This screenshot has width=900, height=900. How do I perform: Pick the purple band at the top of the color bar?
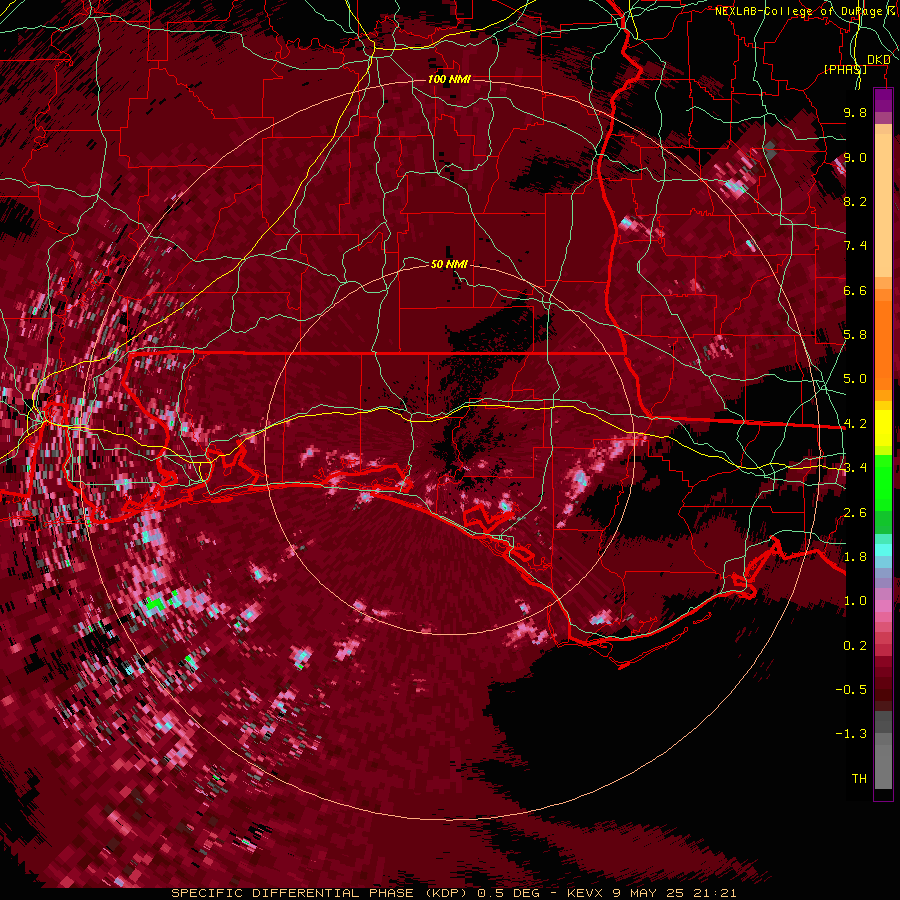coord(883,100)
